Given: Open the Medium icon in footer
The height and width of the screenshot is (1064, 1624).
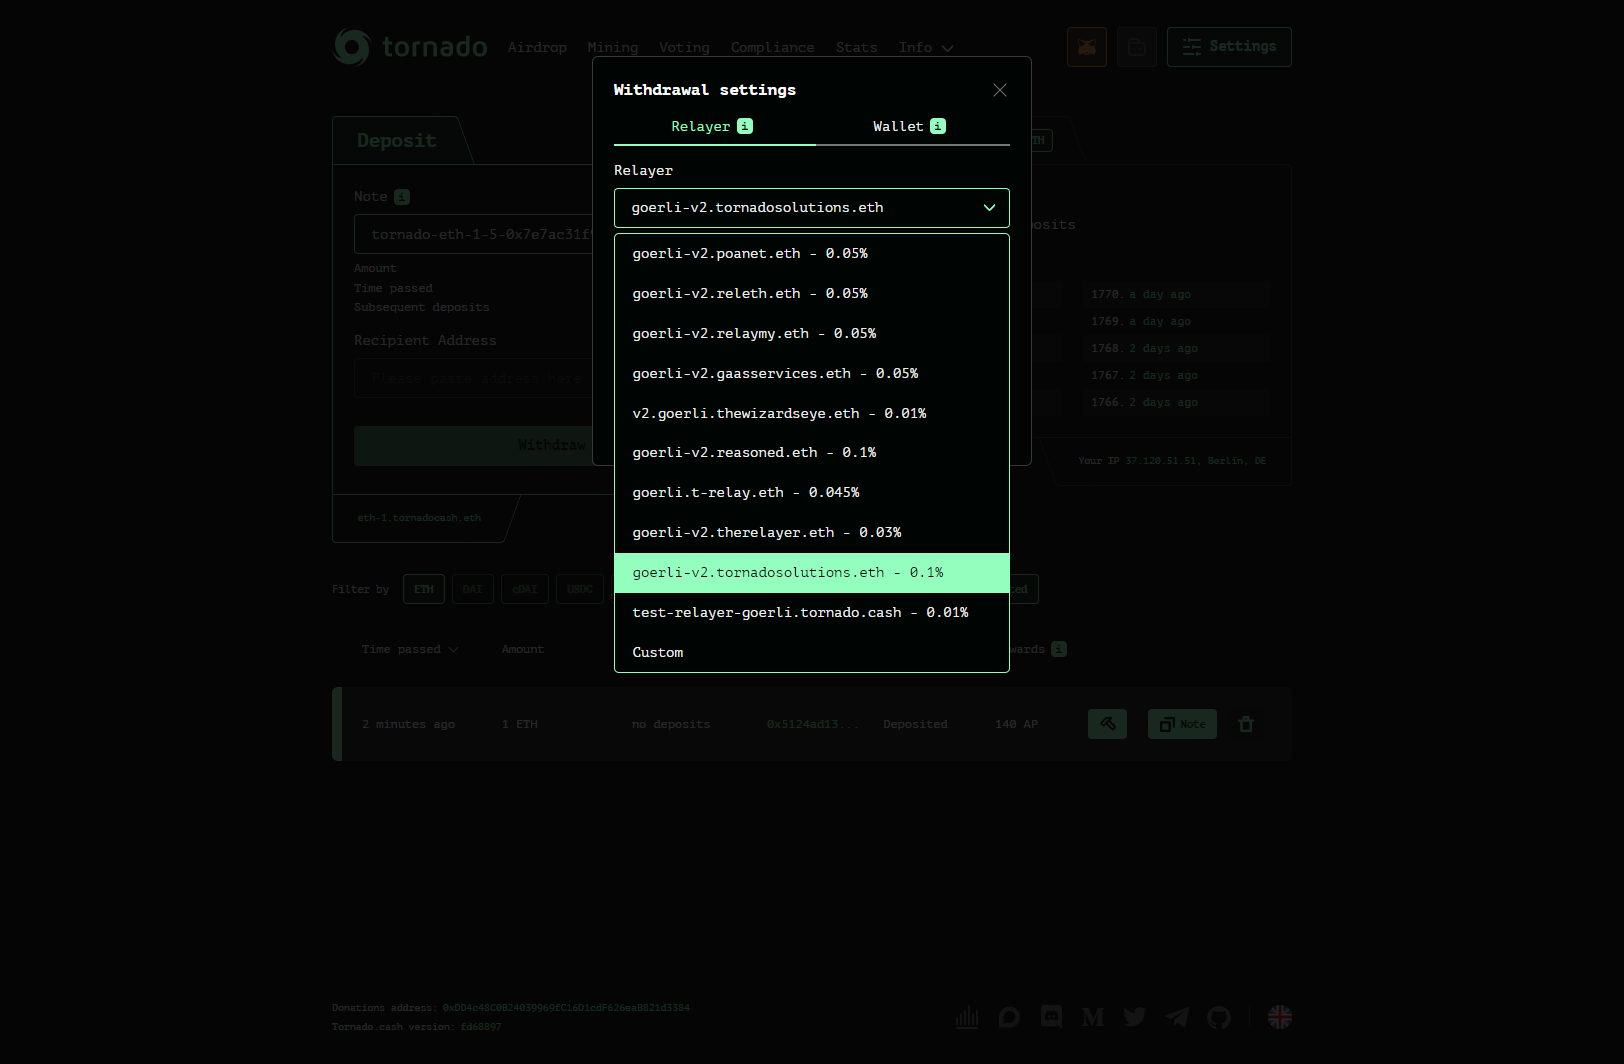Looking at the screenshot, I should point(1093,1017).
